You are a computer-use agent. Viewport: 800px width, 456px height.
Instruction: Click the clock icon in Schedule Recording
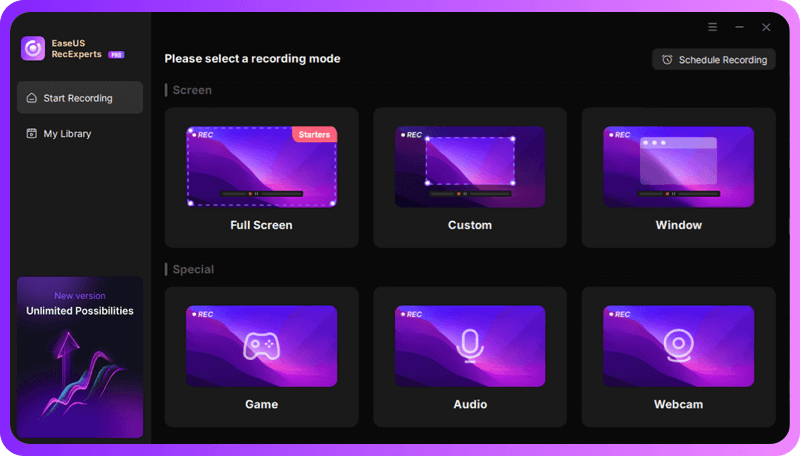667,60
